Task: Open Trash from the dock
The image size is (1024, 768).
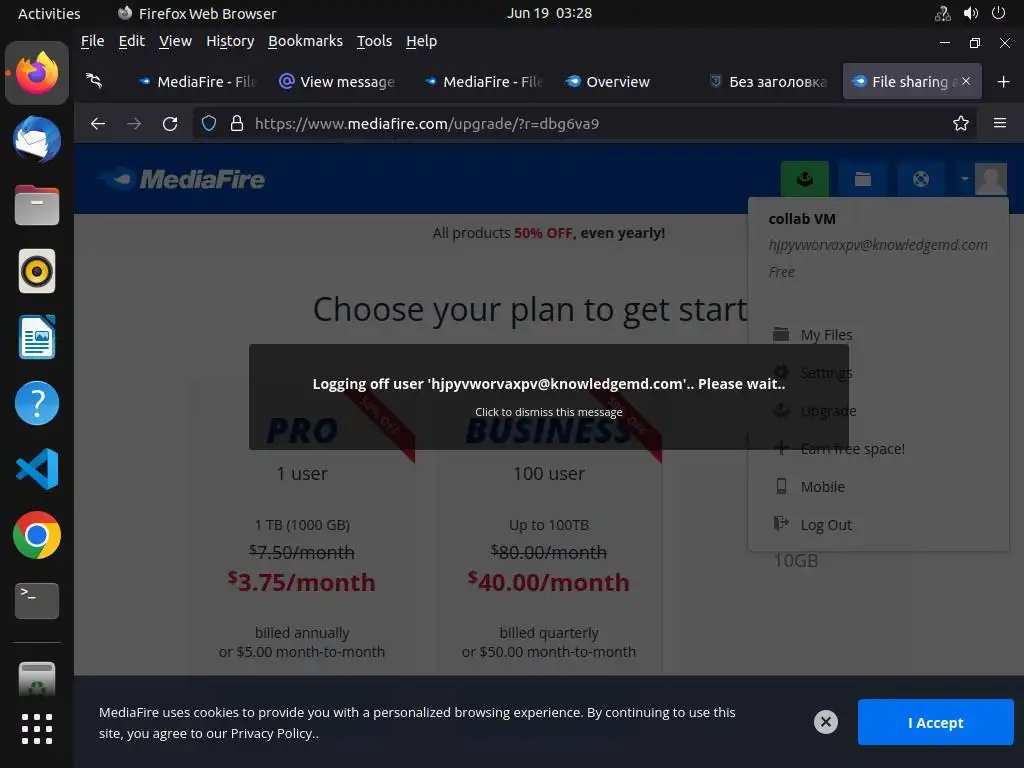Action: click(37, 679)
